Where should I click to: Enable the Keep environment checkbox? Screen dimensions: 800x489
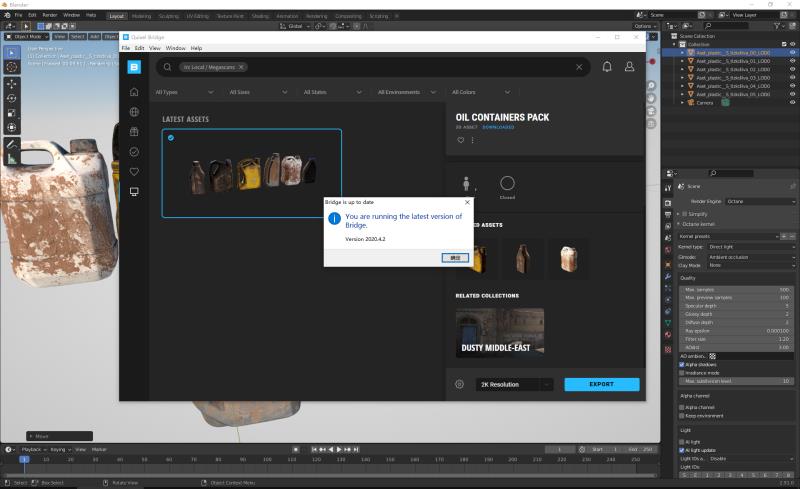pos(682,415)
